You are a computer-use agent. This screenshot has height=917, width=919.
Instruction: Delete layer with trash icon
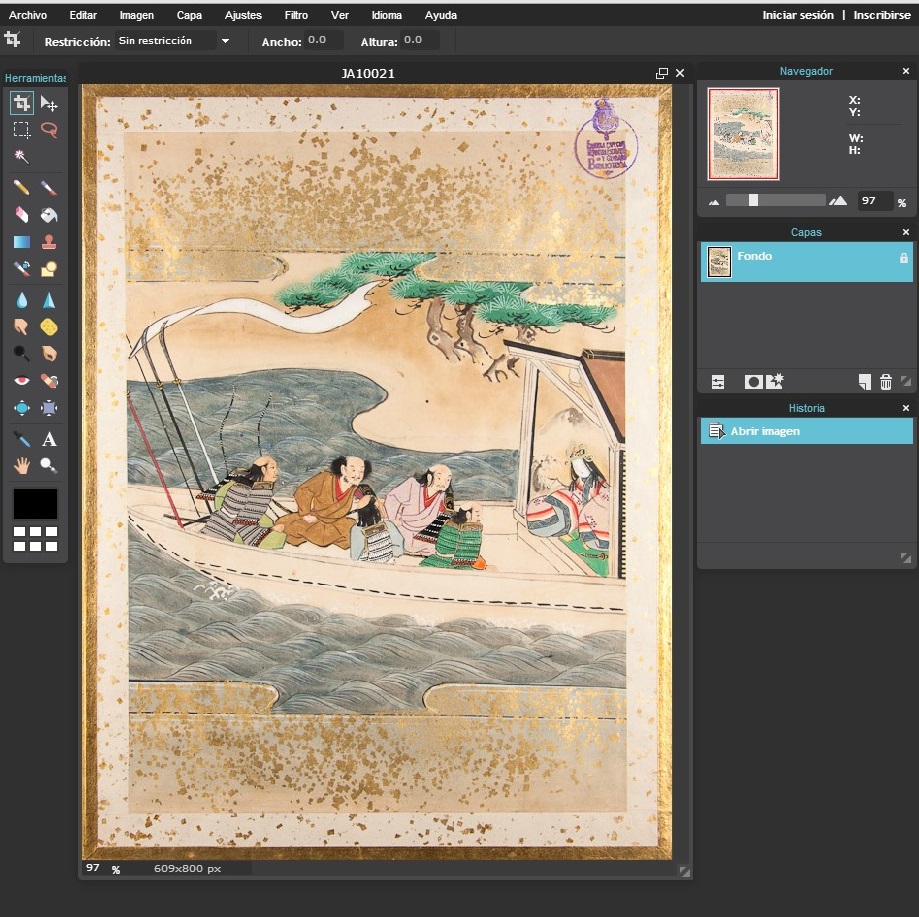pos(886,382)
